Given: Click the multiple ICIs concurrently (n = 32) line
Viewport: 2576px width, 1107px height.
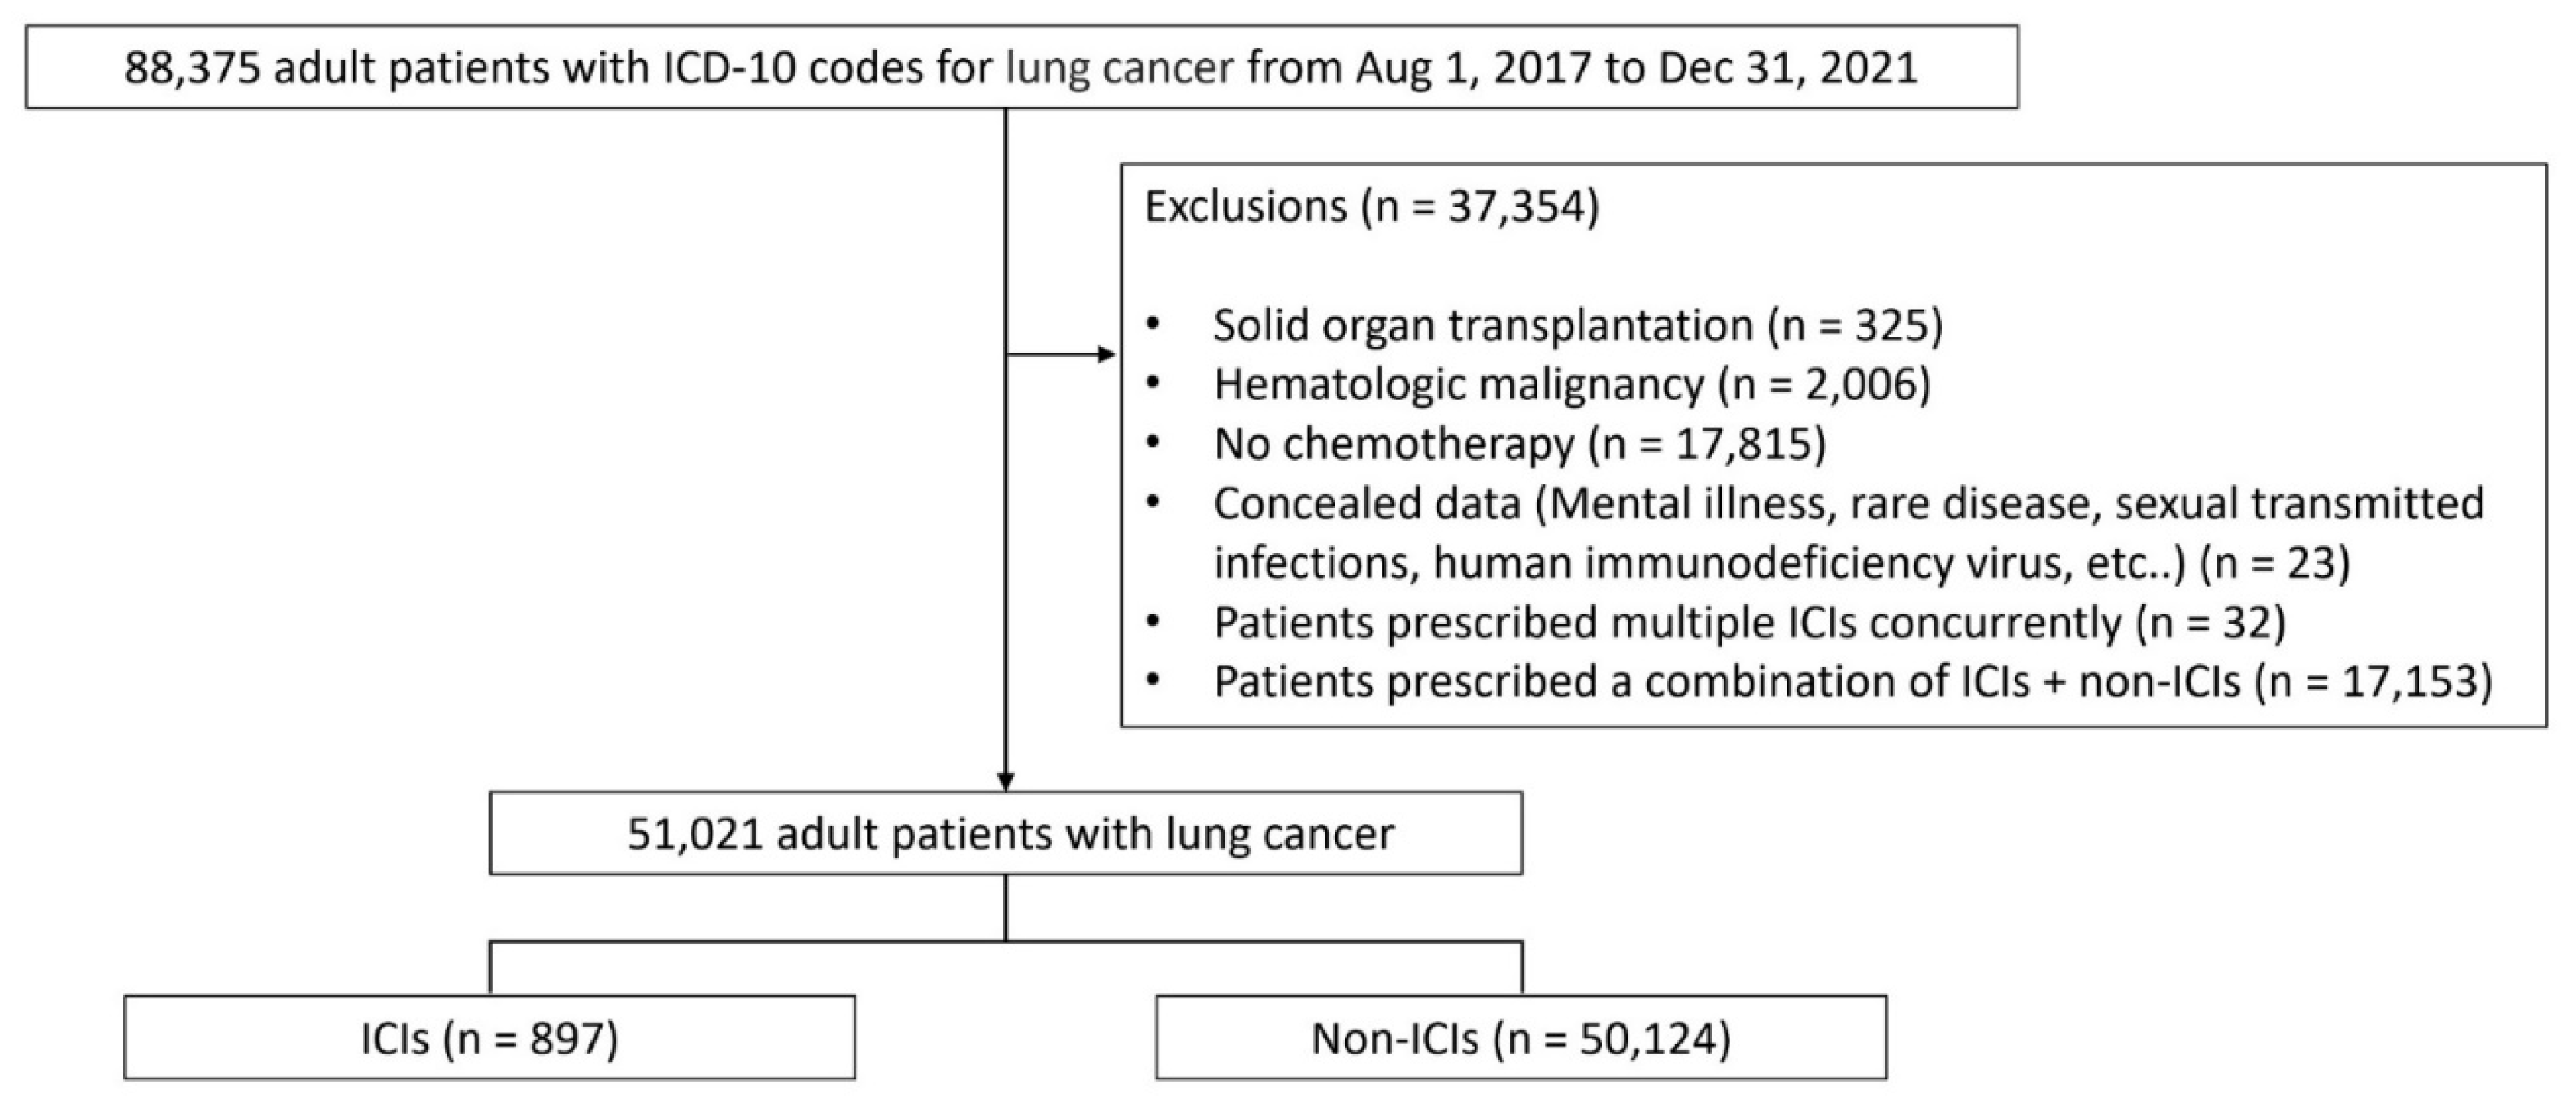Looking at the screenshot, I should (x=1749, y=622).
